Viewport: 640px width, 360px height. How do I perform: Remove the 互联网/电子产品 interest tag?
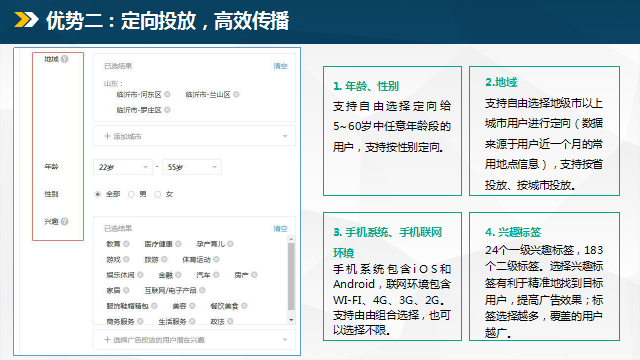click(x=202, y=290)
